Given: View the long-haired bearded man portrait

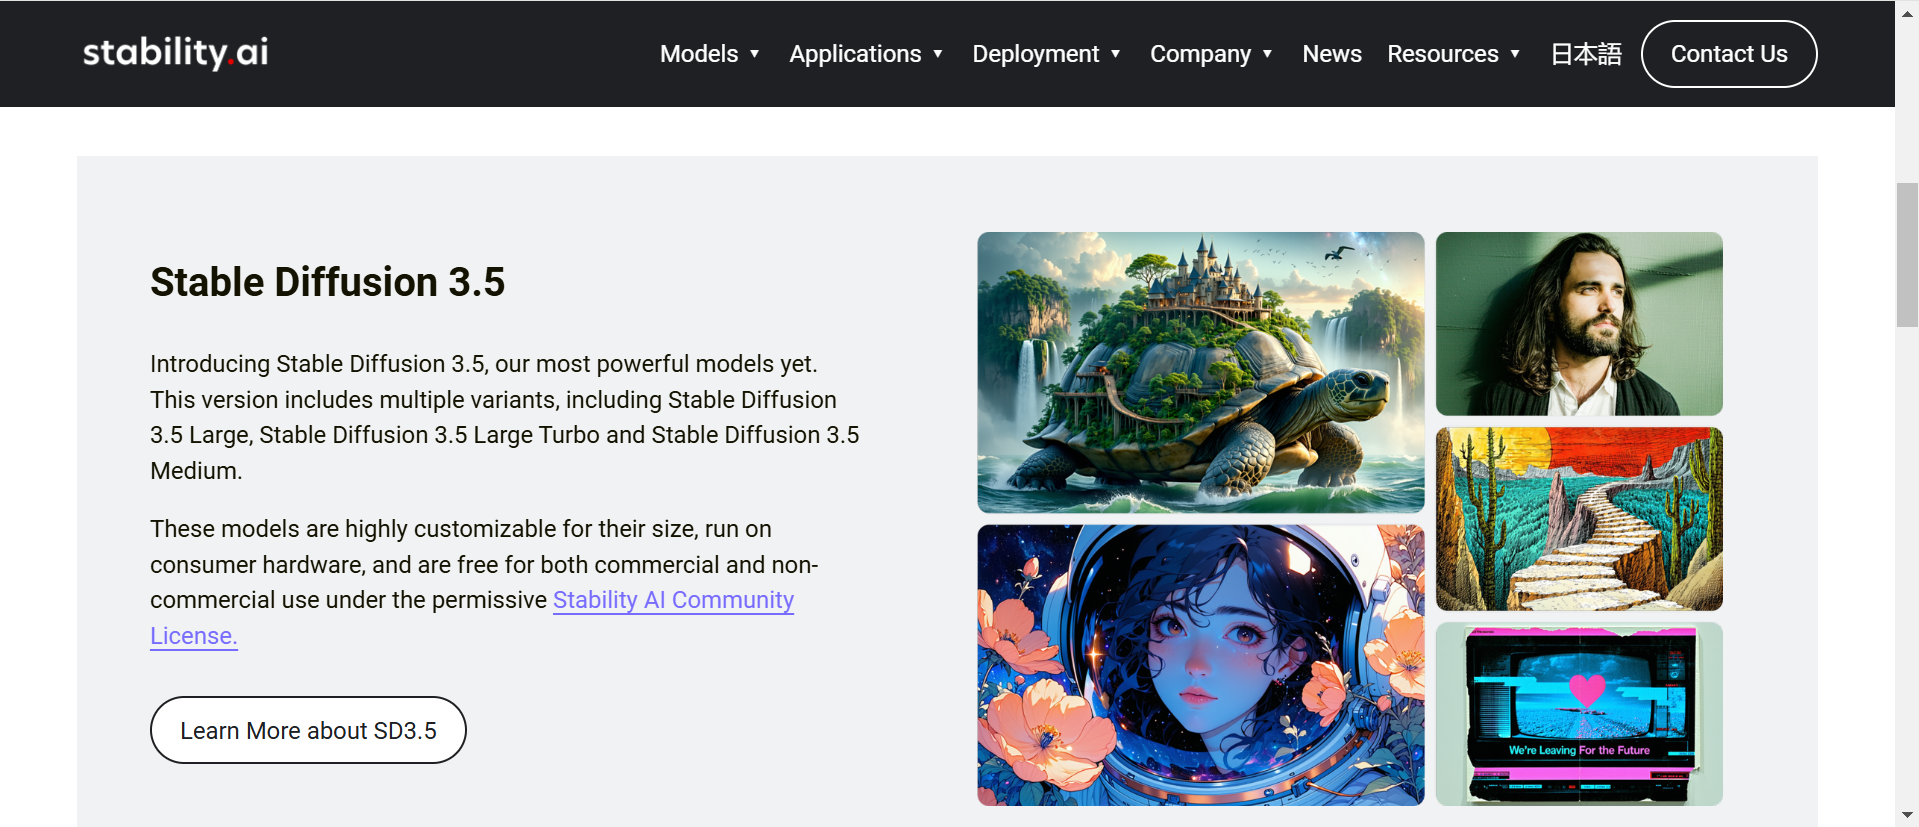Looking at the screenshot, I should [1579, 324].
